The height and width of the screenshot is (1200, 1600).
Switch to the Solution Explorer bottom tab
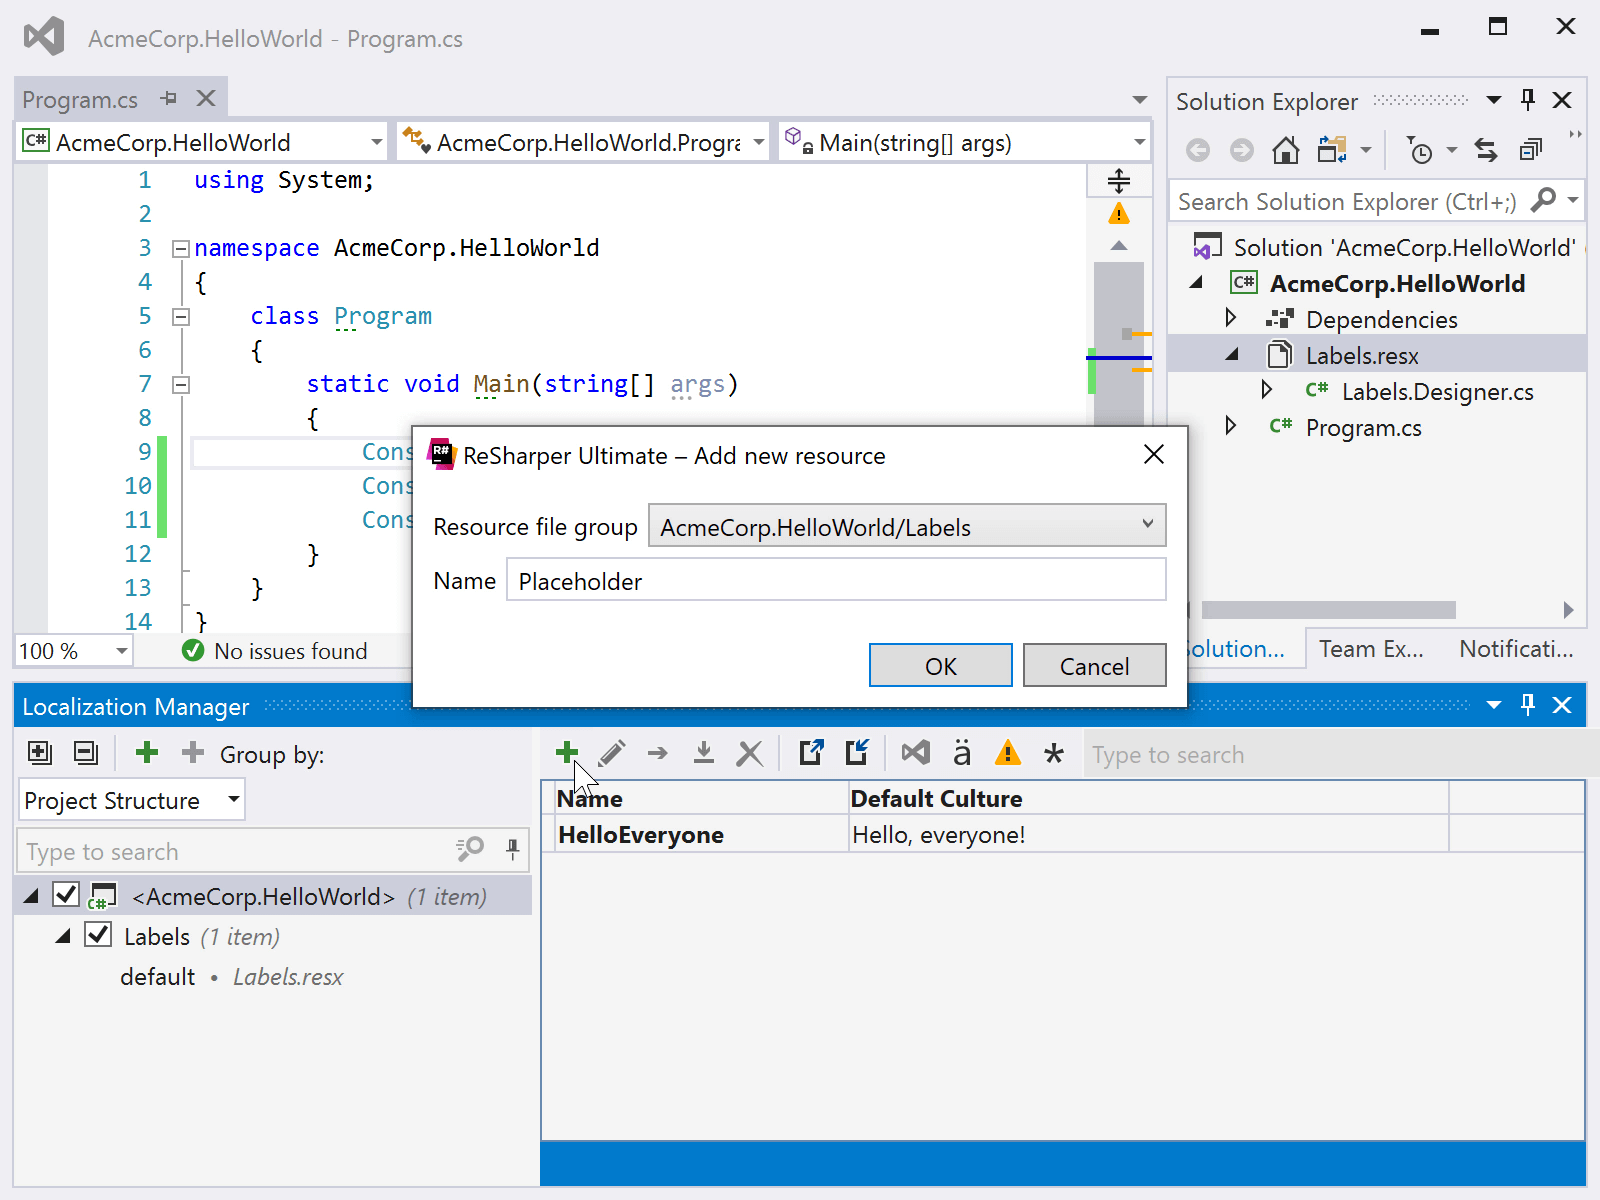1235,649
